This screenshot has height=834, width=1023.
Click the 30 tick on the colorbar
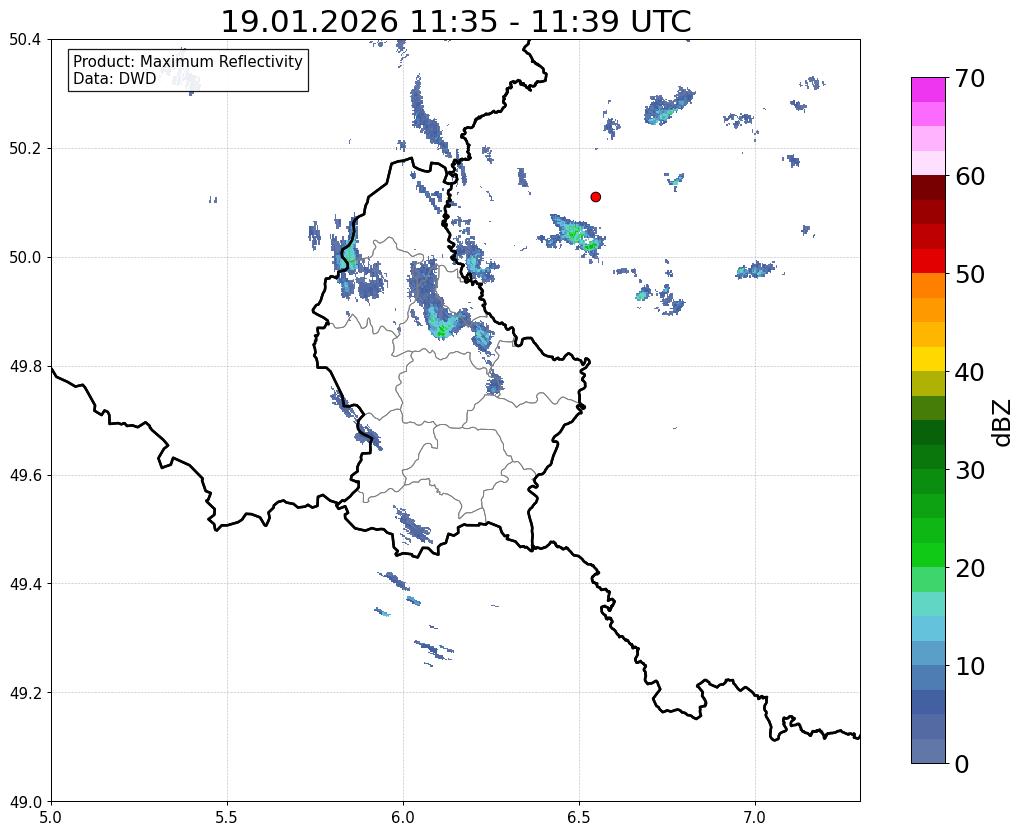pos(970,470)
